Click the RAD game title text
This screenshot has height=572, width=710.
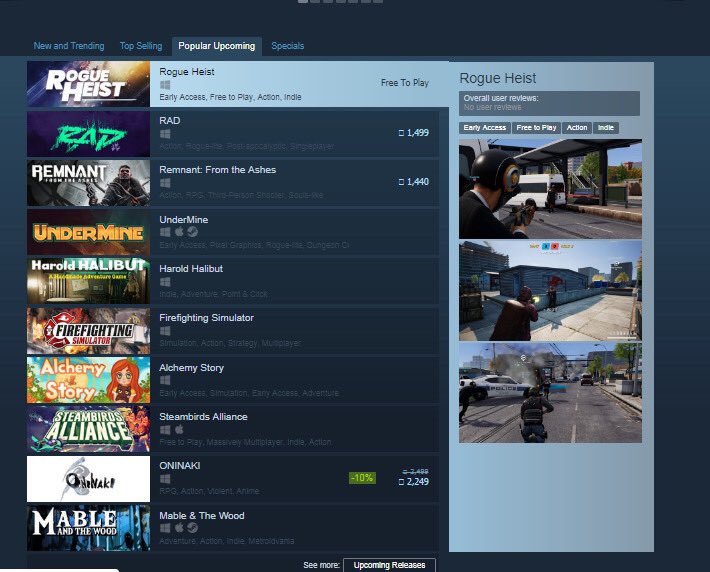170,120
